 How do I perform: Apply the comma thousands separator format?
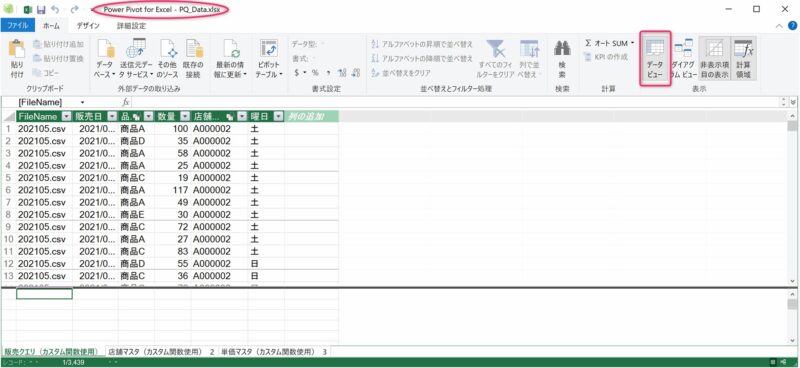coord(328,73)
